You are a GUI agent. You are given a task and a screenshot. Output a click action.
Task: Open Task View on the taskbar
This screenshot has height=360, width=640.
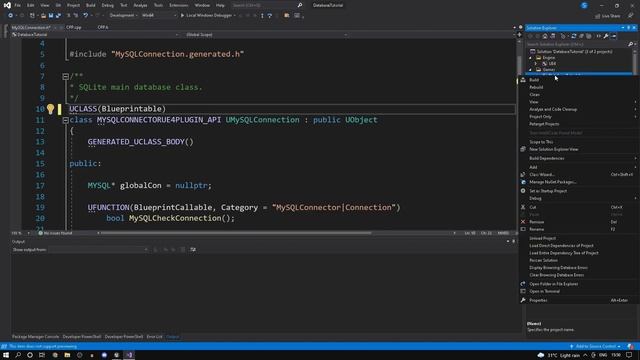pyautogui.click(x=42, y=355)
